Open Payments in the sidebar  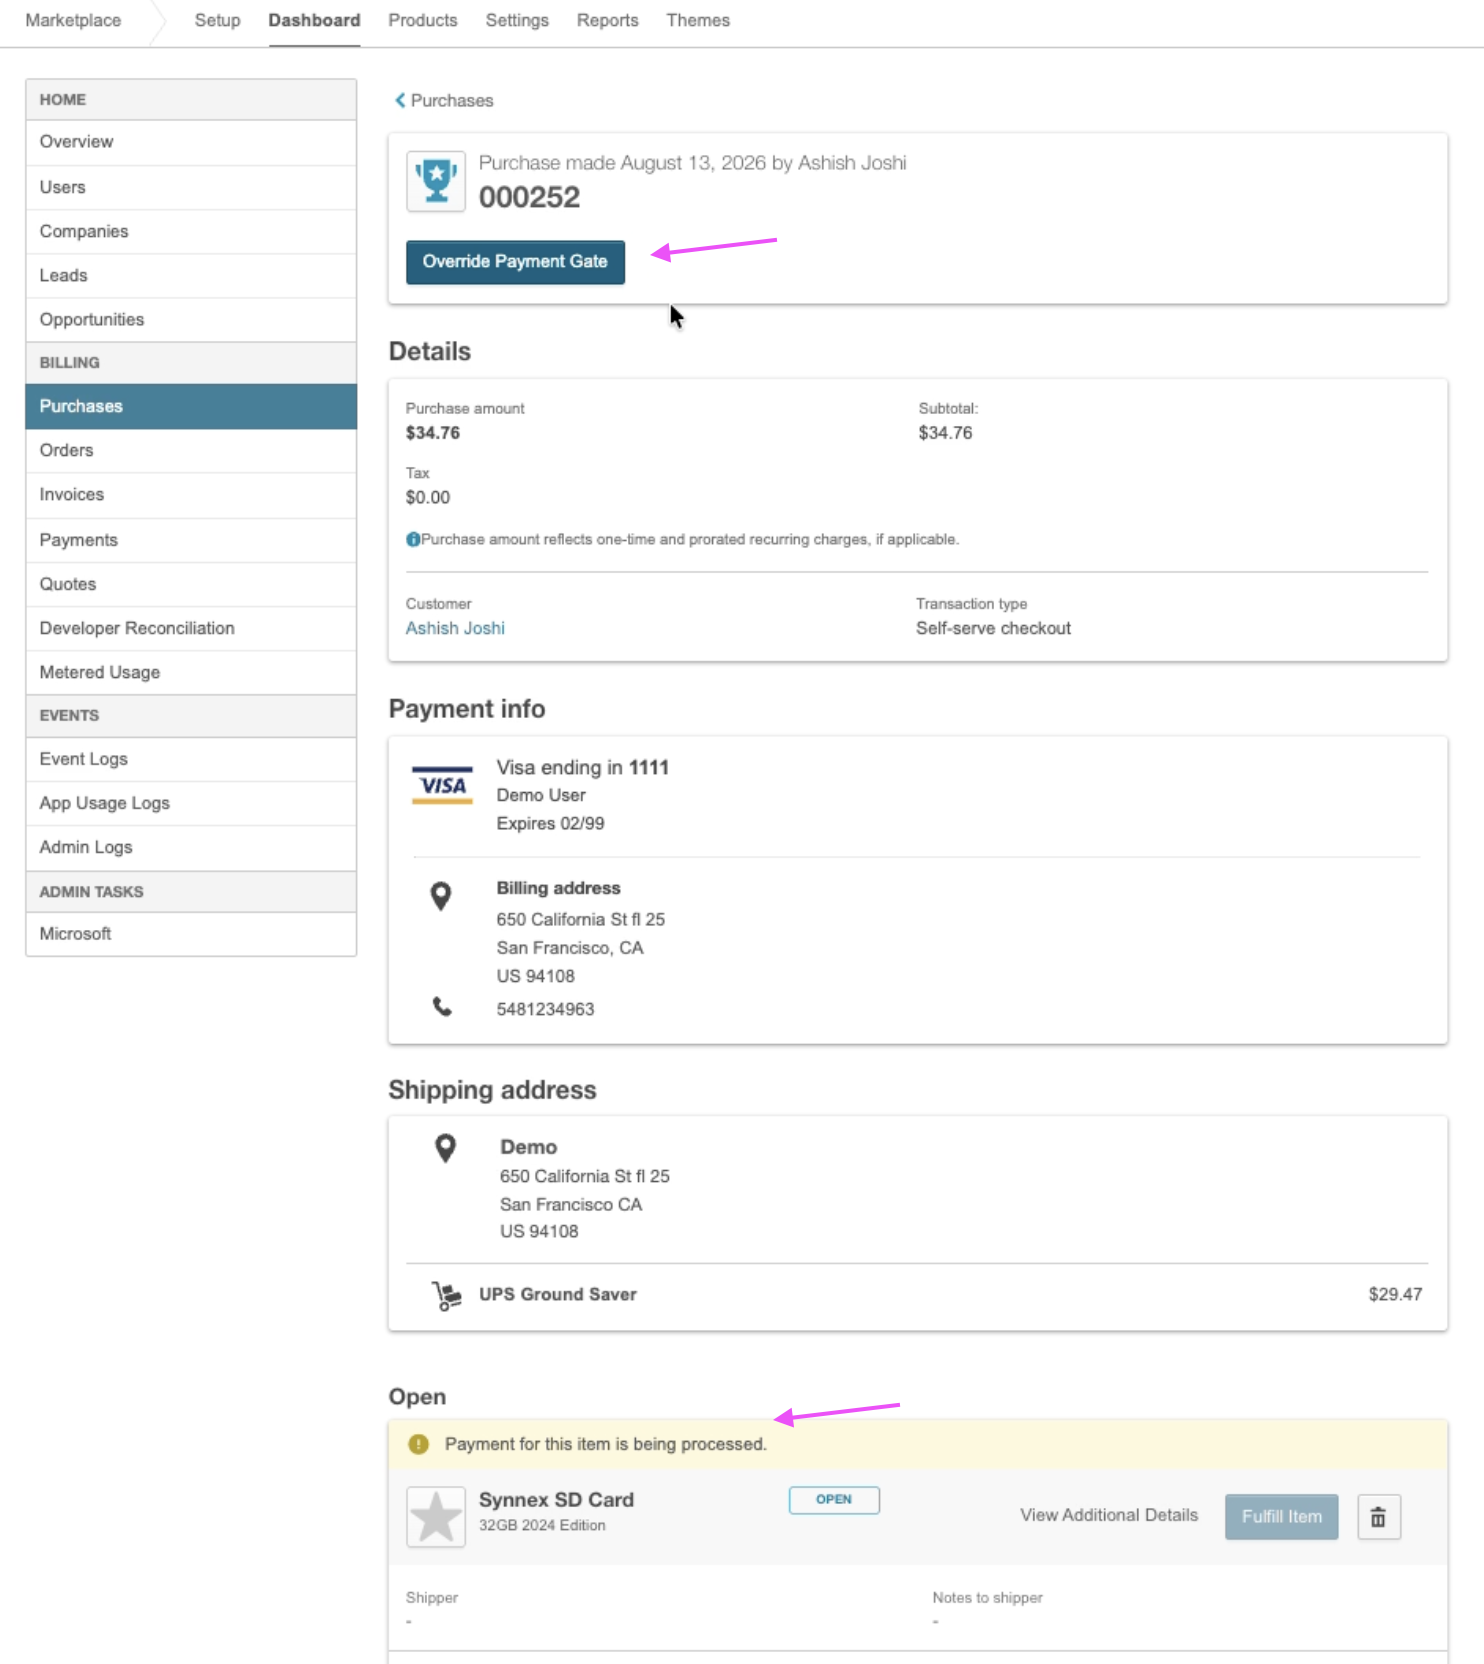tap(191, 540)
